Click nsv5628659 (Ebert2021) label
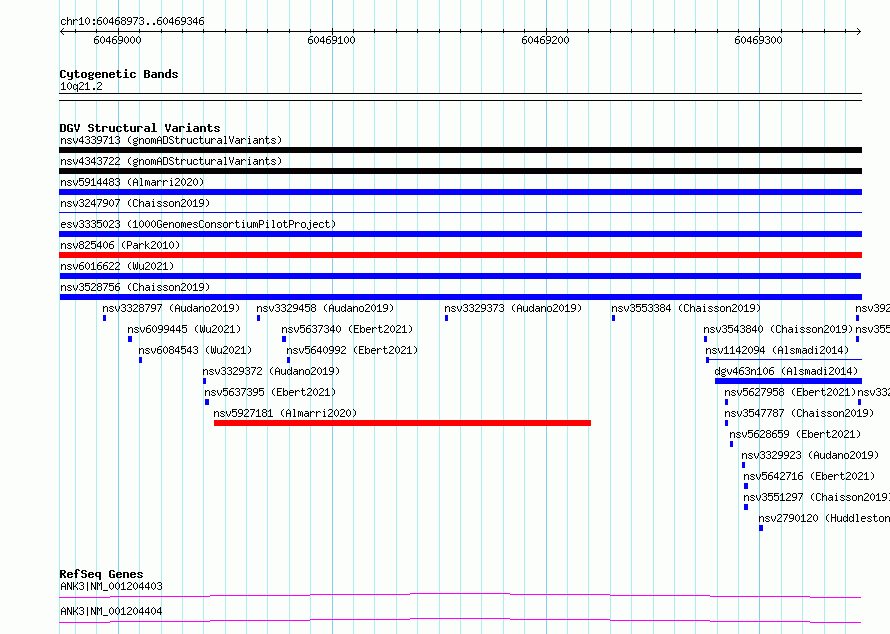This screenshot has height=634, width=890. [795, 434]
